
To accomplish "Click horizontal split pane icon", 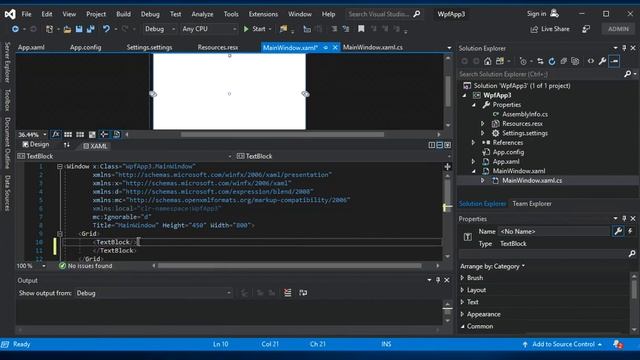I will pos(440,145).
